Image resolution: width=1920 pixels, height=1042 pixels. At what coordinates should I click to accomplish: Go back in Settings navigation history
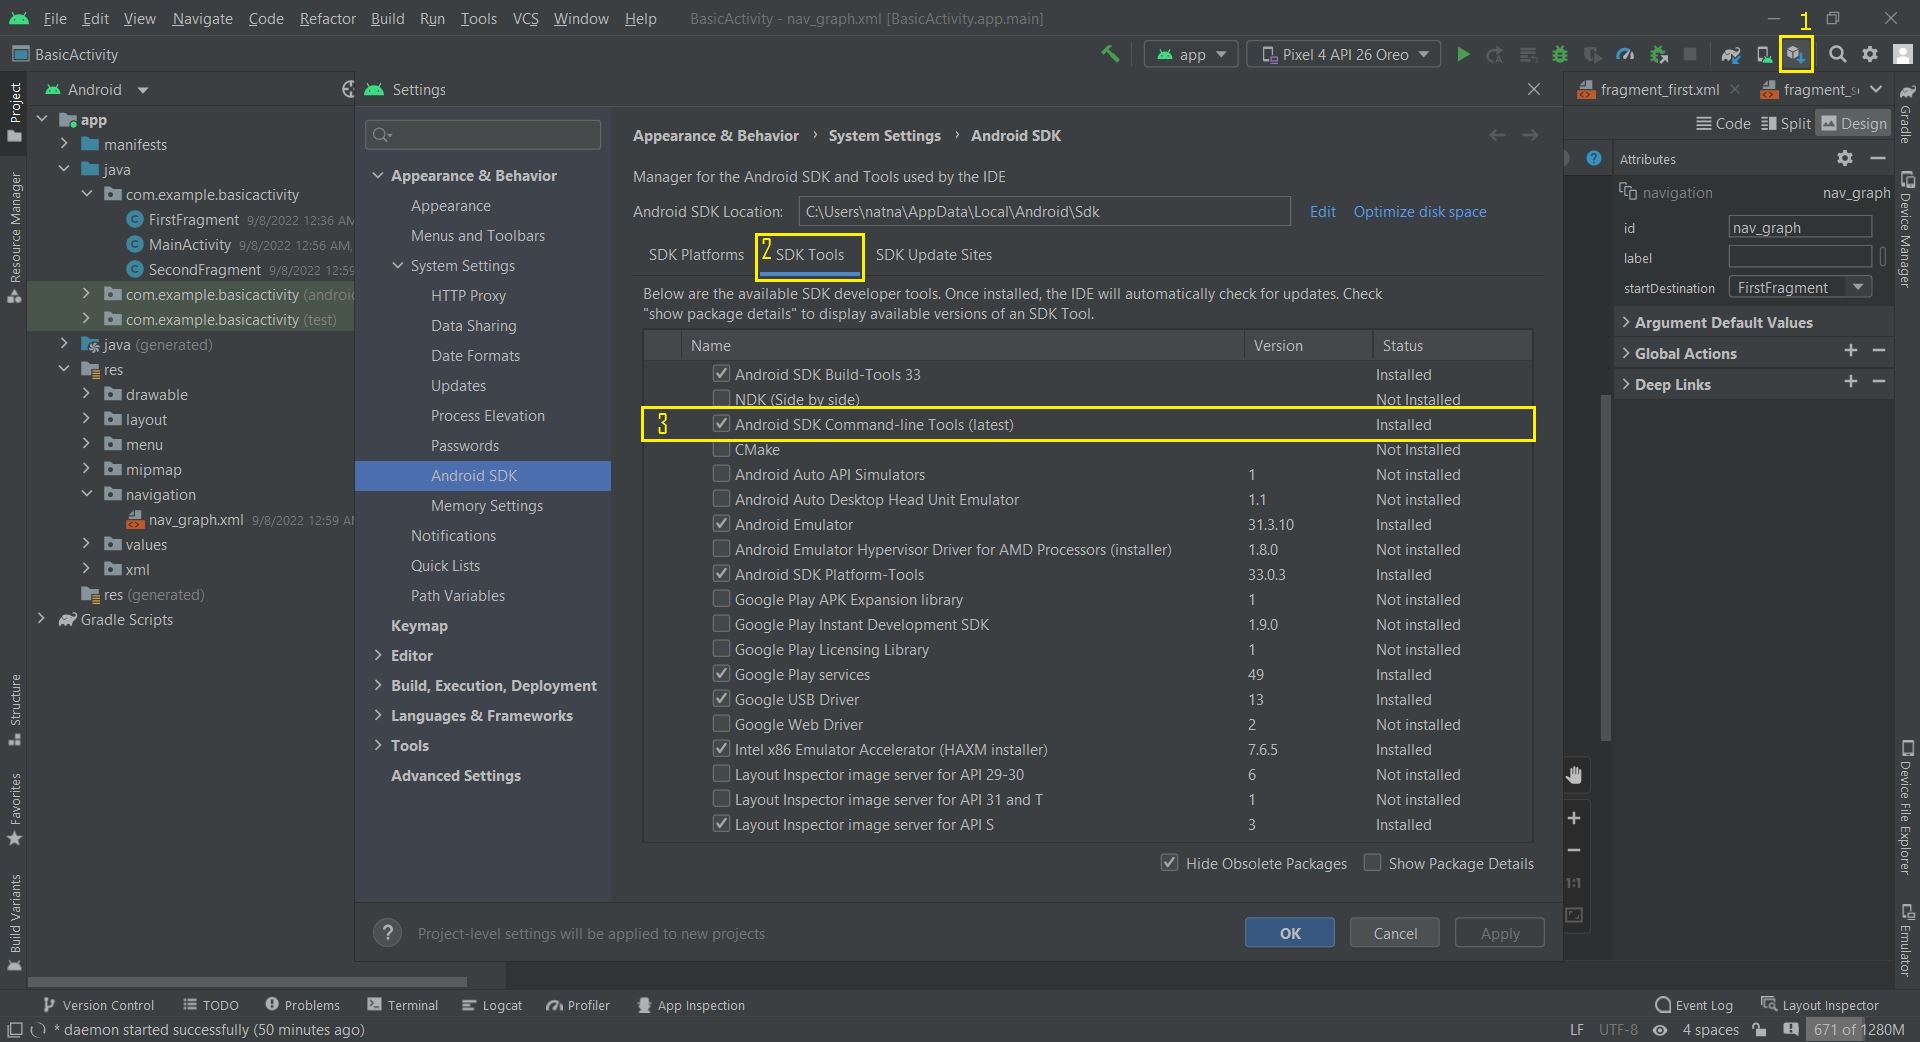tap(1497, 135)
